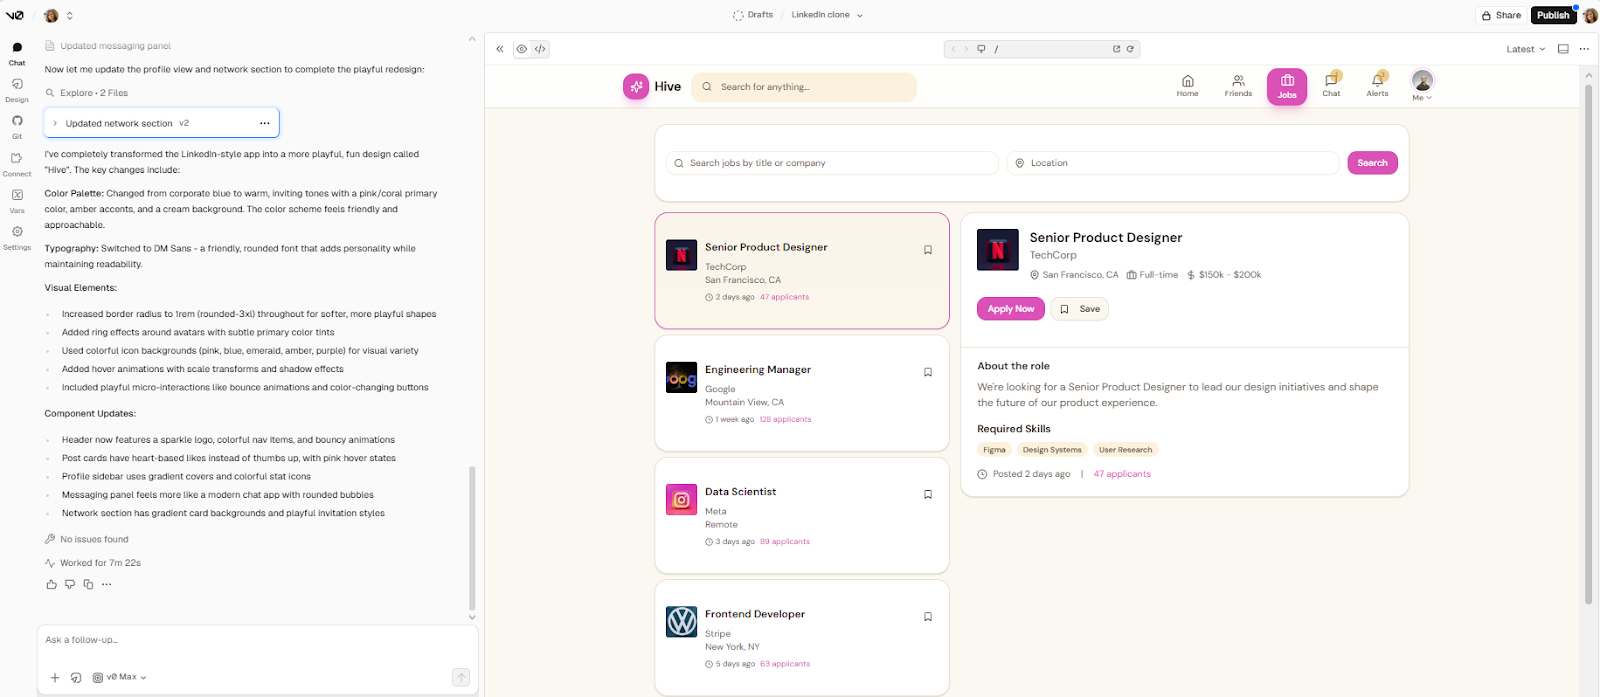Viewport: 1600px width, 697px height.
Task: Select the Frontend Developer job card
Action: coord(801,636)
